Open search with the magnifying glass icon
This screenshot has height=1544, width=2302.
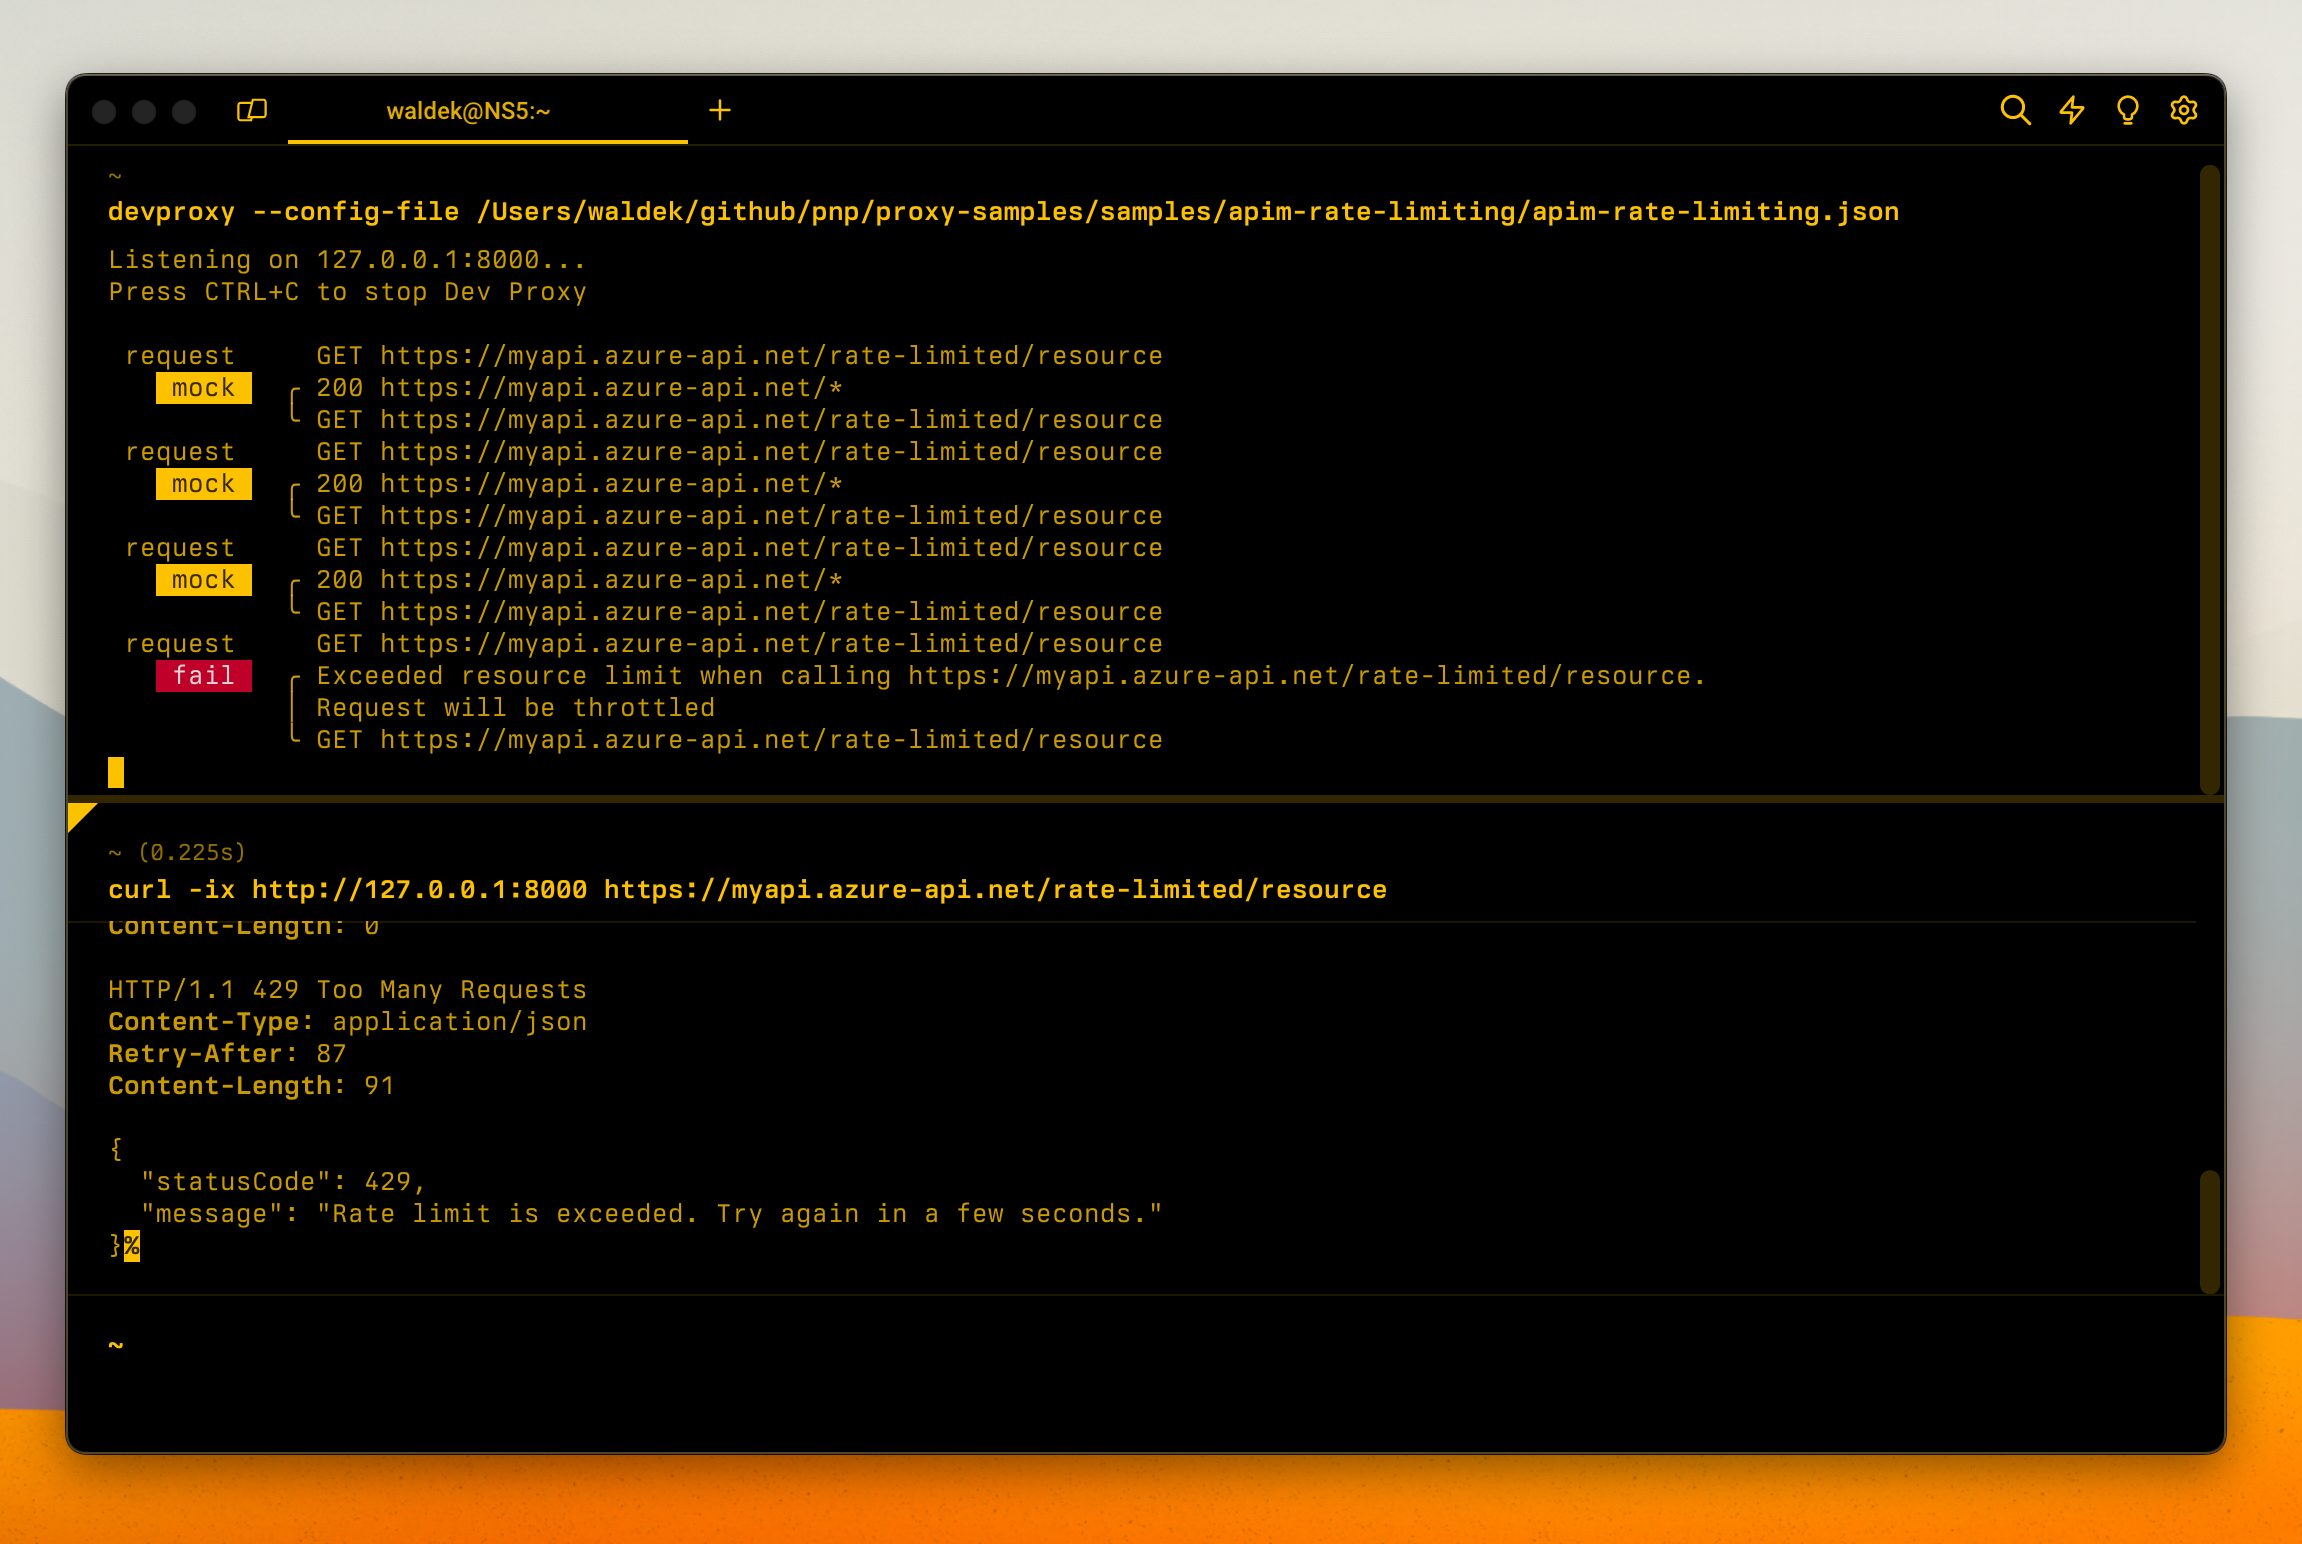click(2017, 110)
